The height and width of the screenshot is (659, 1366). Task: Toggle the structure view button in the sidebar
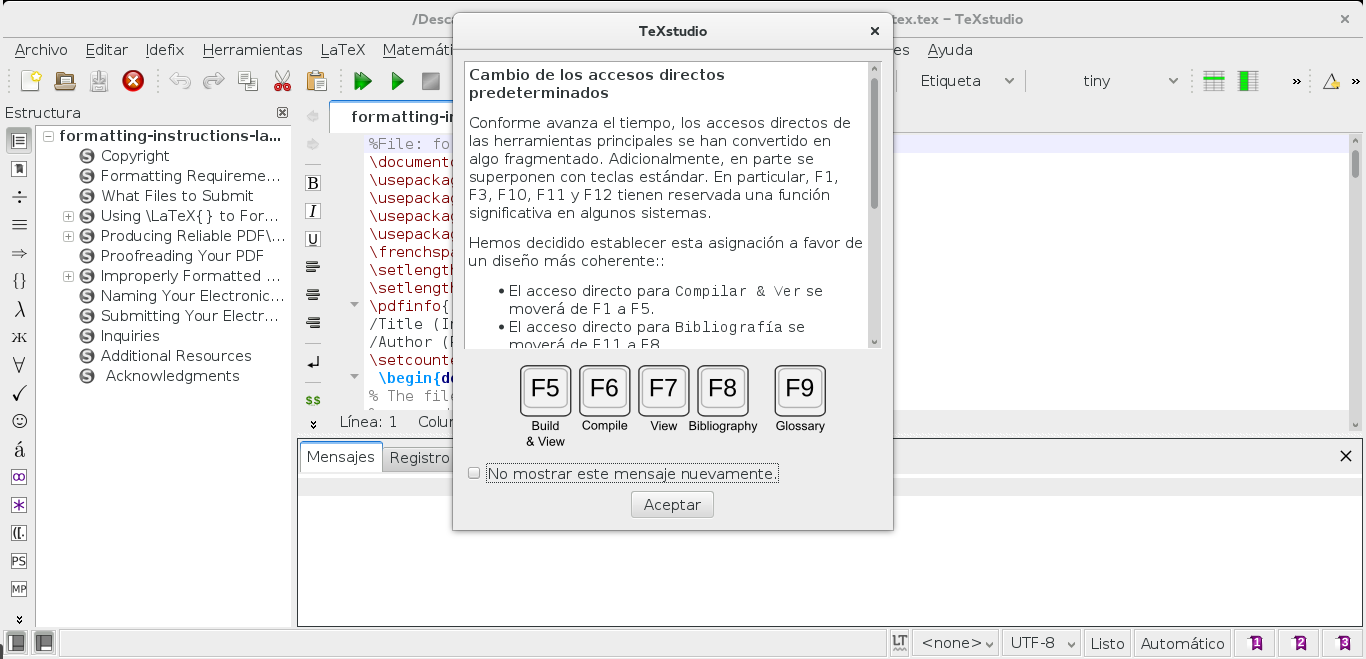[19, 141]
